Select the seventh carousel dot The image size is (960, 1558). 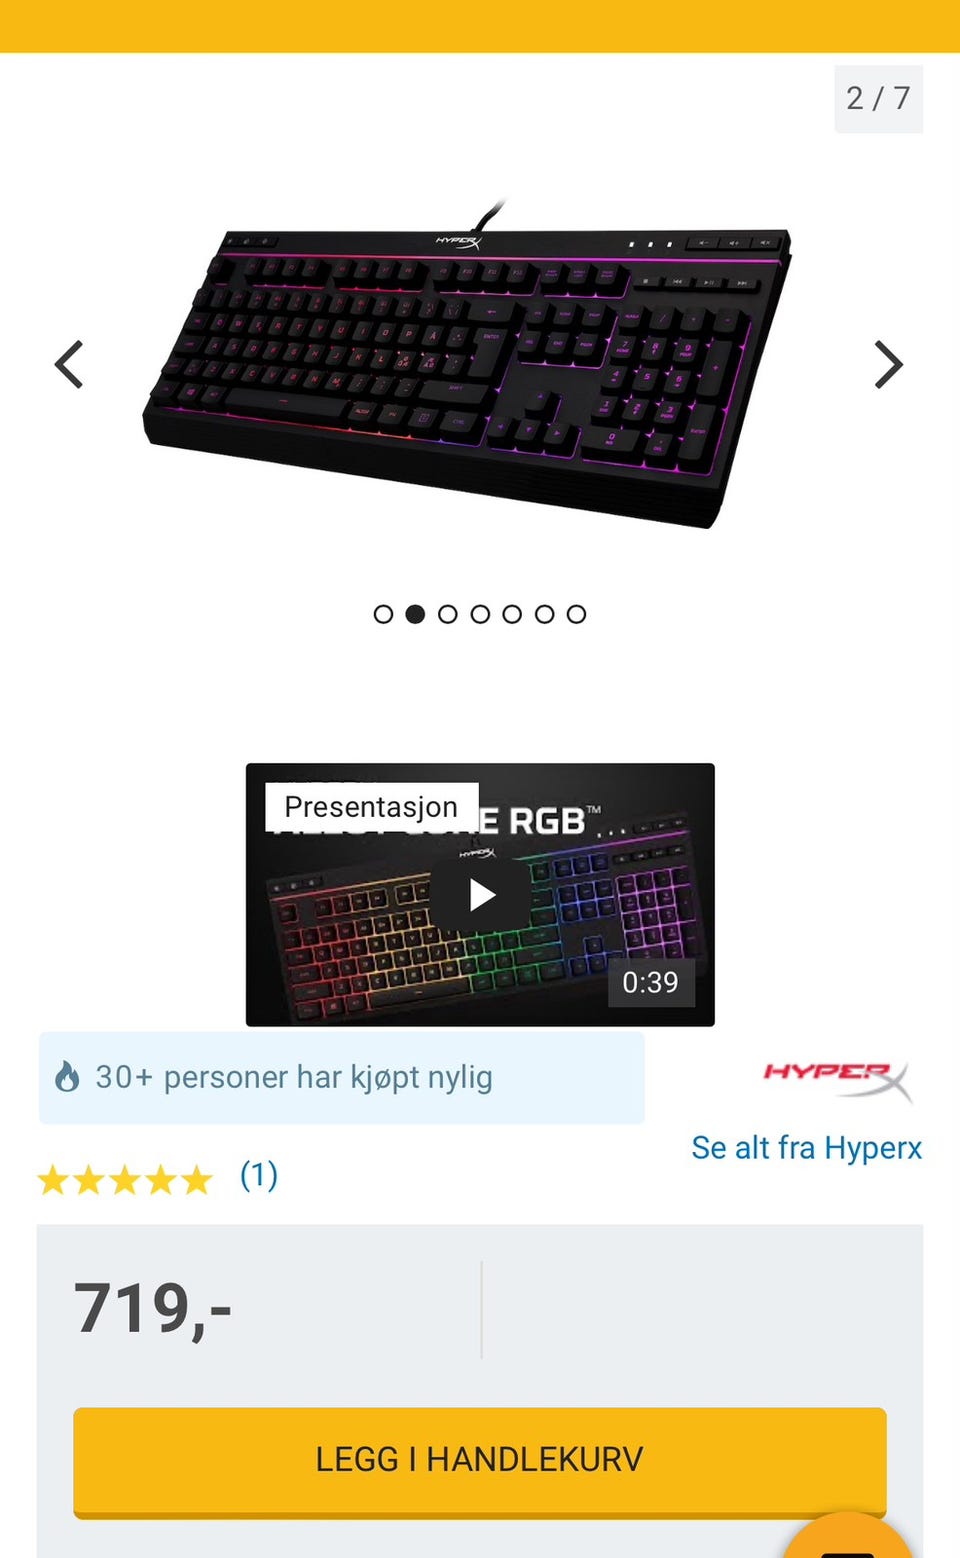576,614
